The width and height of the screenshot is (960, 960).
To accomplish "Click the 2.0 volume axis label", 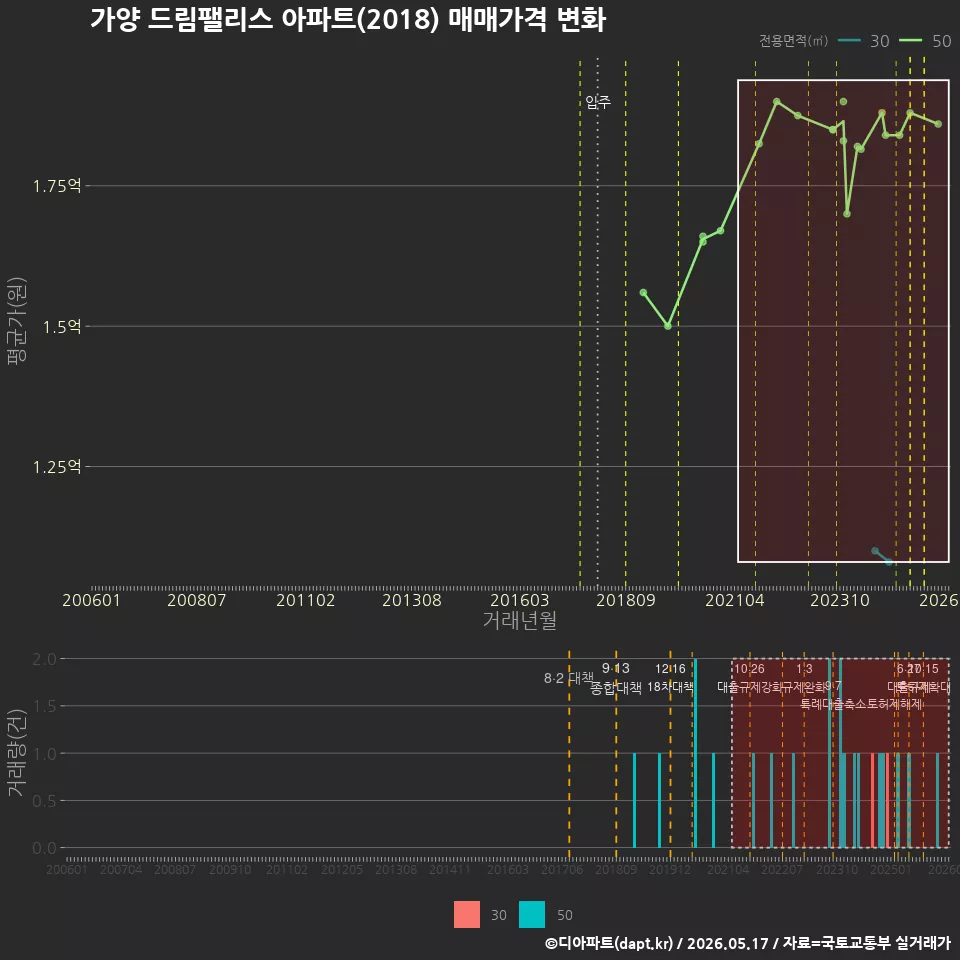I will pyautogui.click(x=44, y=659).
